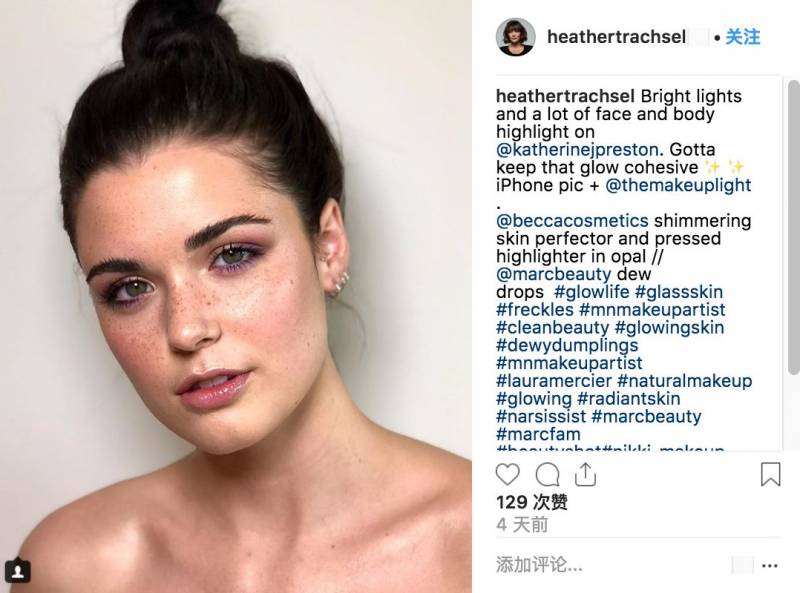Click the caption panel scrollbar
The width and height of the screenshot is (800, 593).
tap(793, 227)
